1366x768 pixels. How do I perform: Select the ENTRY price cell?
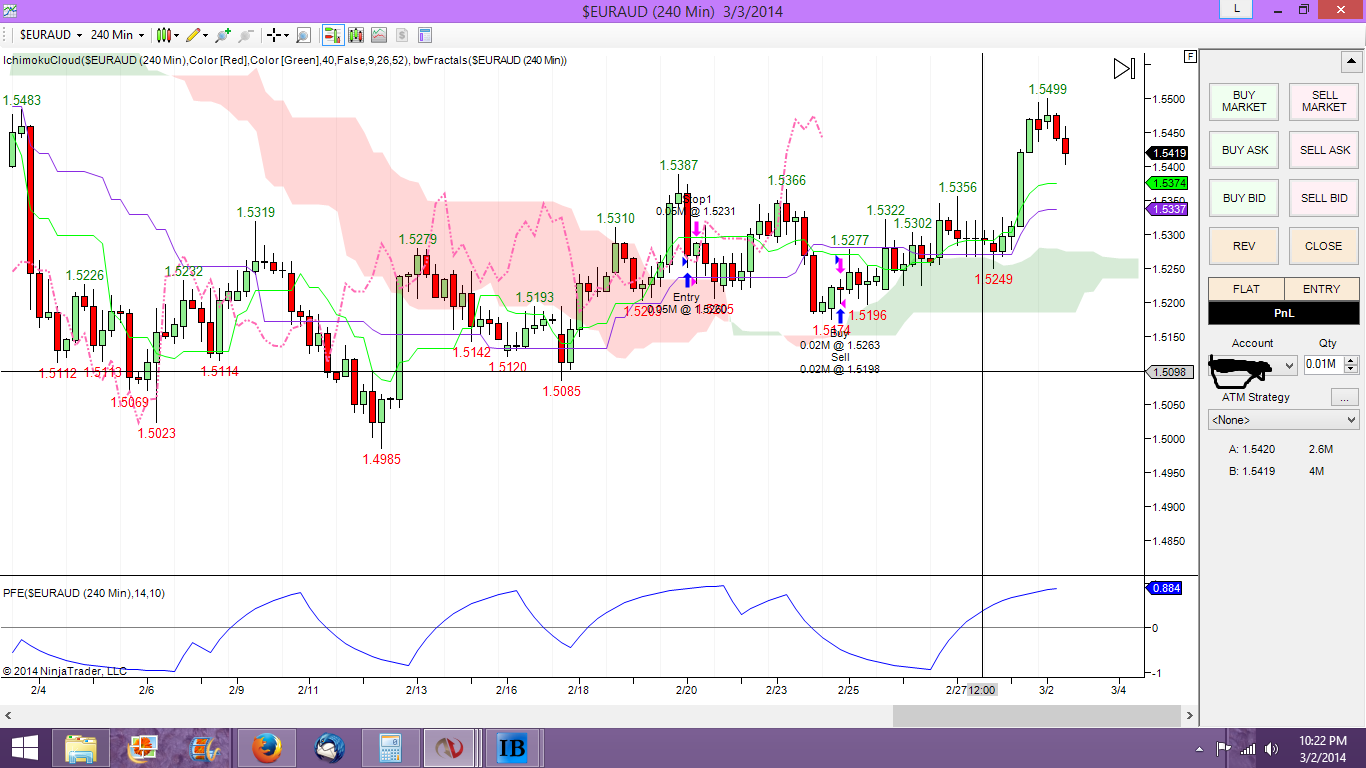pyautogui.click(x=1322, y=289)
